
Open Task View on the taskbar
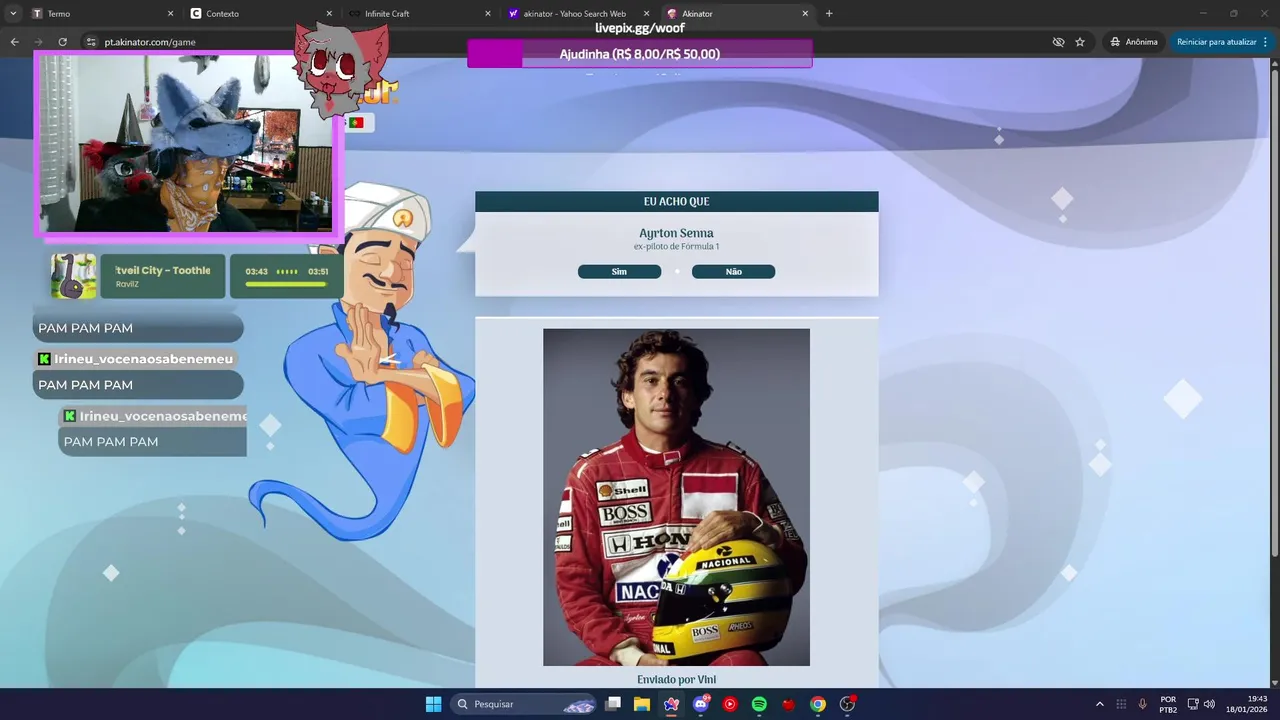(613, 704)
